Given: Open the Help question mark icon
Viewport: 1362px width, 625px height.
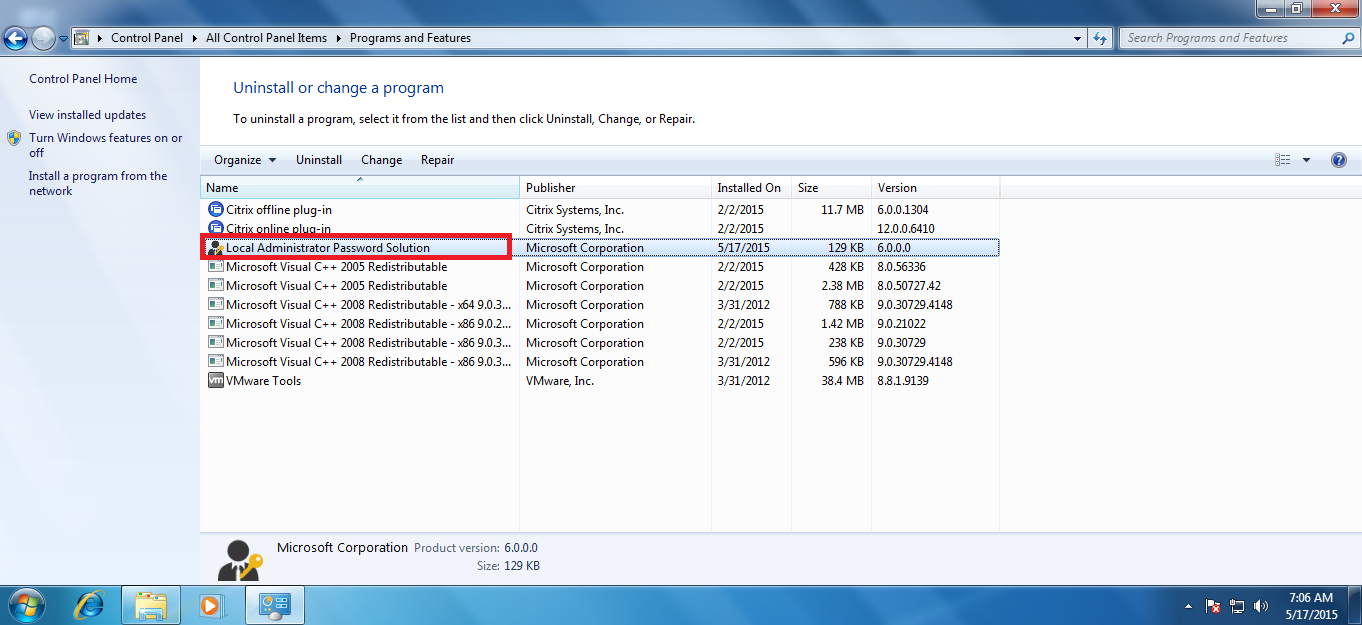Looking at the screenshot, I should coord(1338,159).
